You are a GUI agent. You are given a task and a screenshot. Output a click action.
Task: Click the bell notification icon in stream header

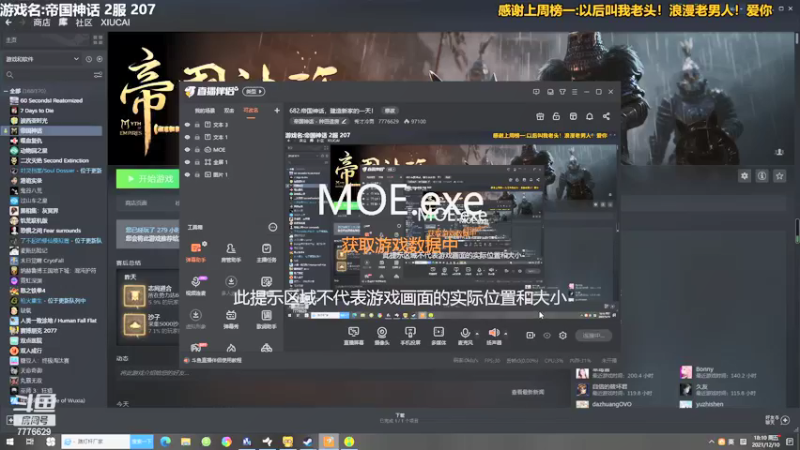(589, 116)
